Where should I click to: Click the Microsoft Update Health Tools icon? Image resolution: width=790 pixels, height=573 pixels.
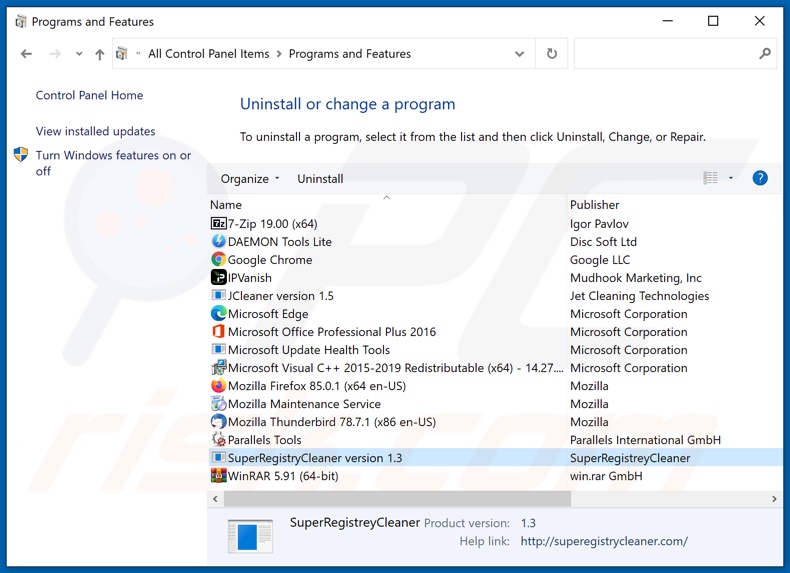pyautogui.click(x=219, y=349)
